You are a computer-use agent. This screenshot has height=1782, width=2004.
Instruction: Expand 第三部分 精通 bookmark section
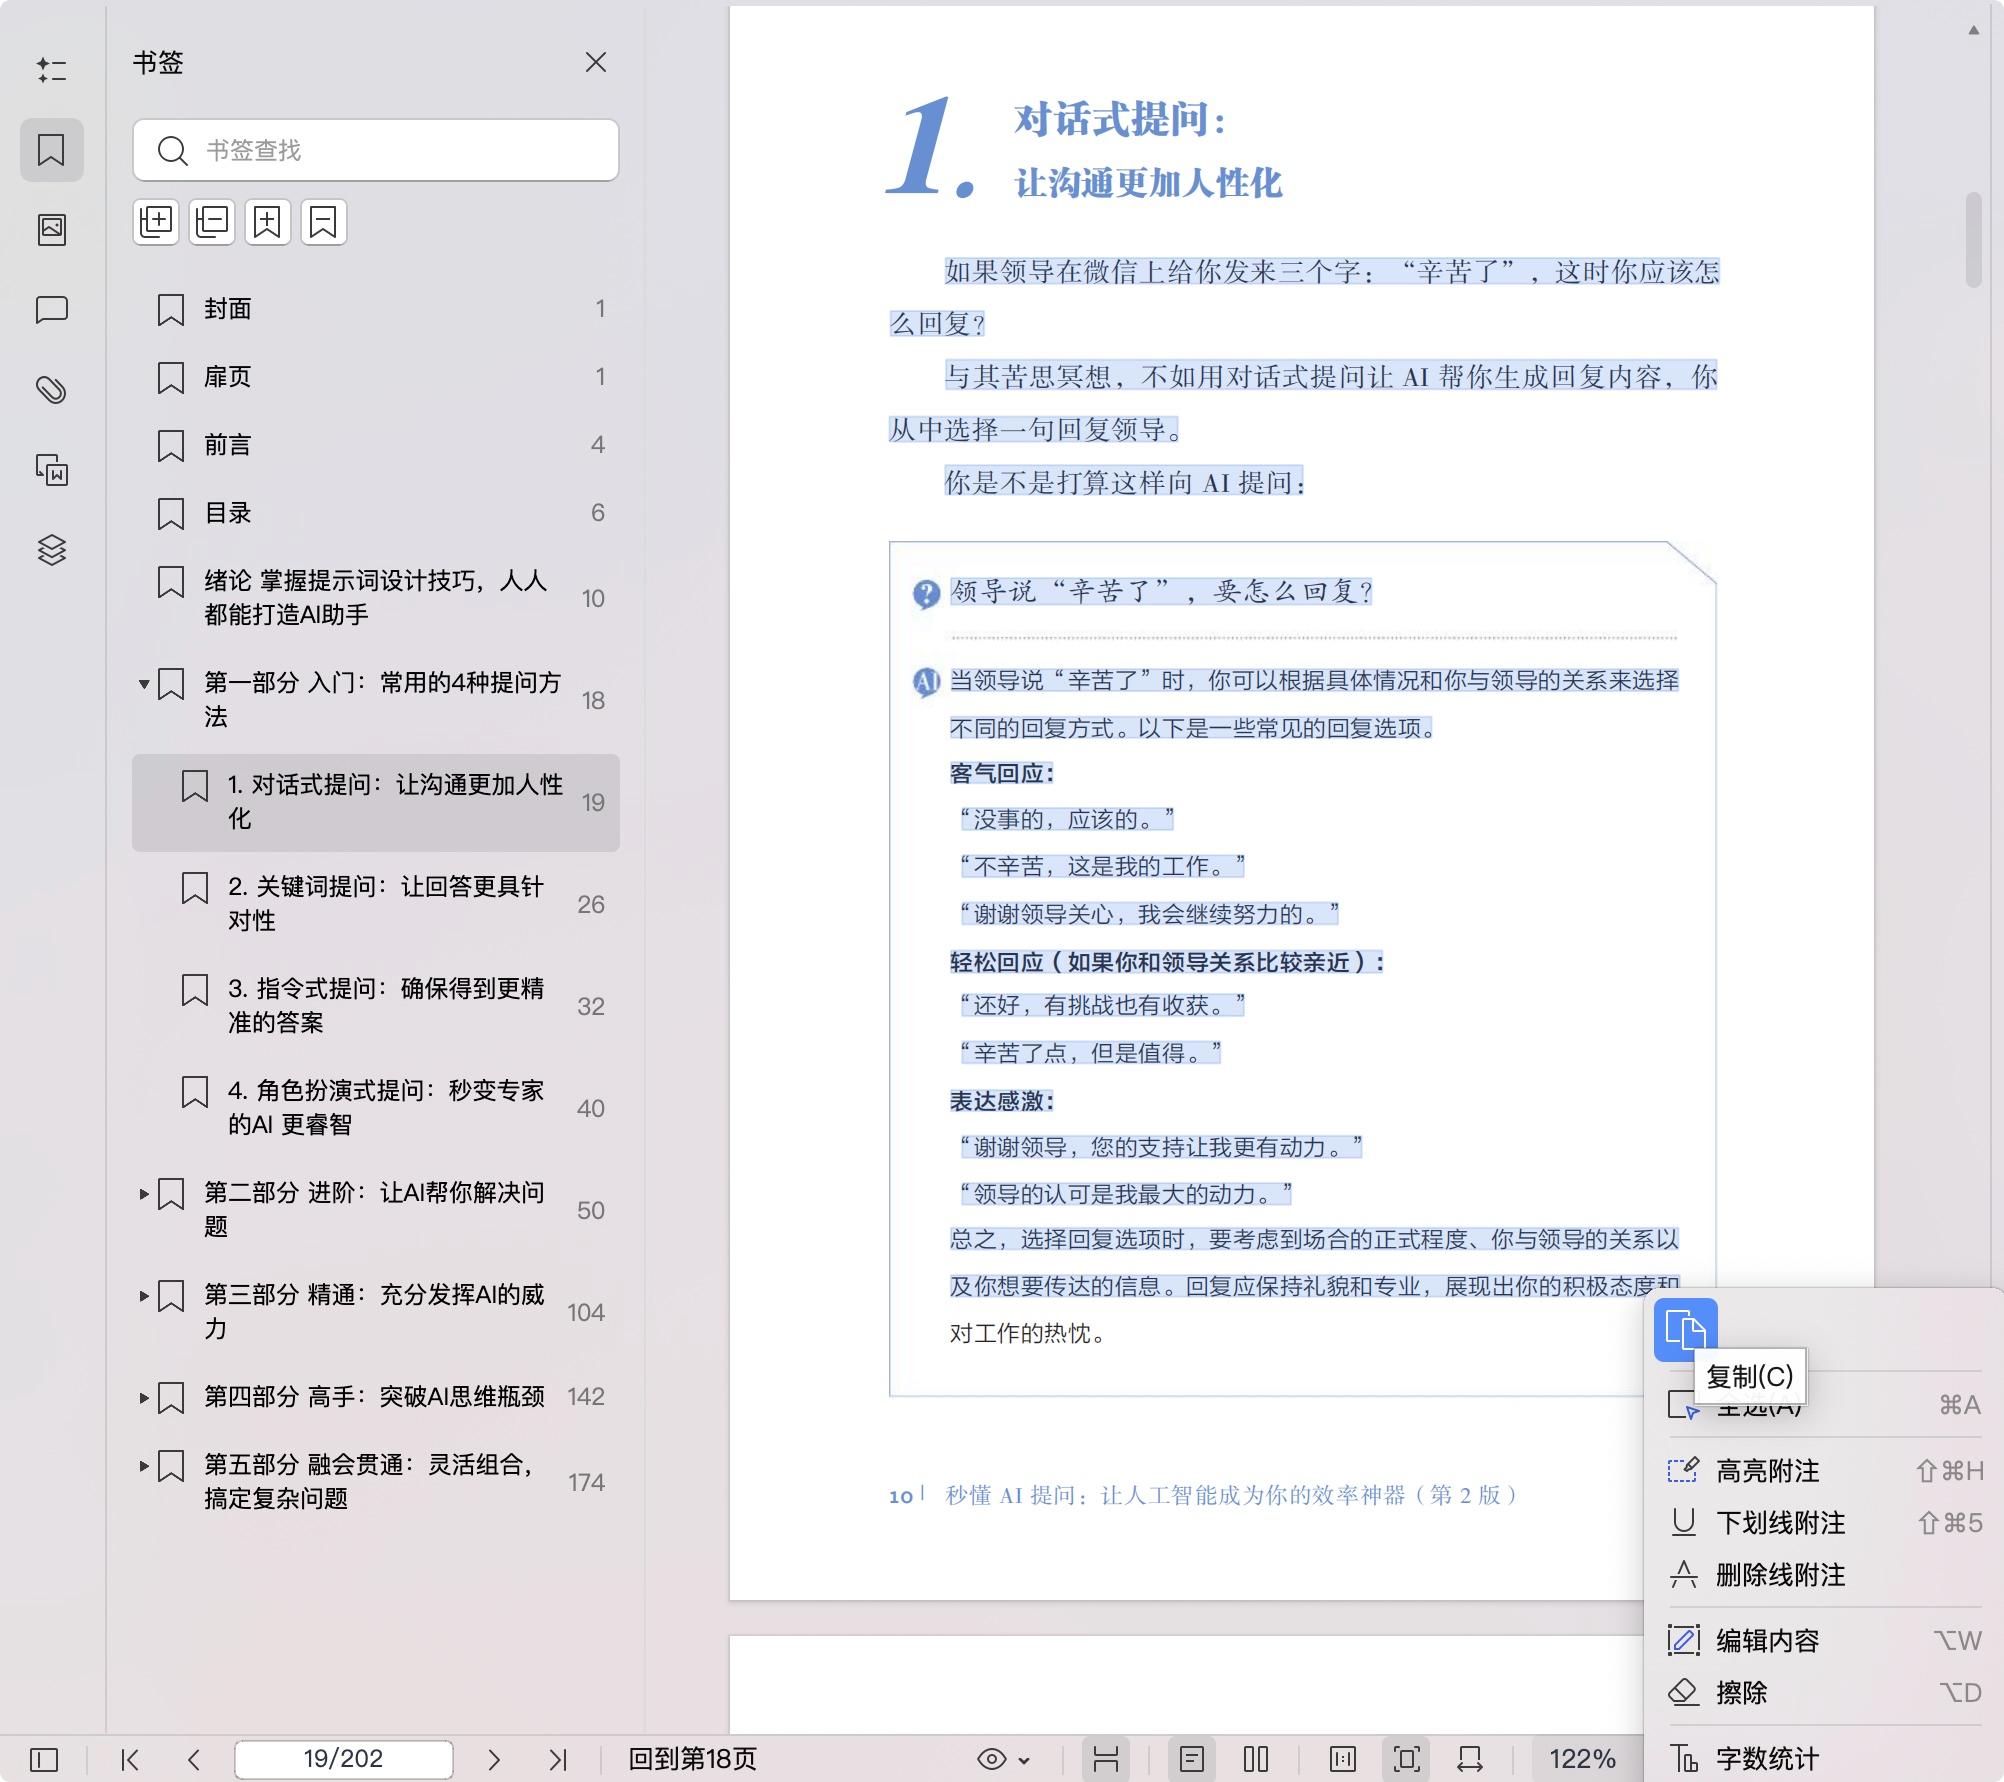click(x=144, y=1296)
